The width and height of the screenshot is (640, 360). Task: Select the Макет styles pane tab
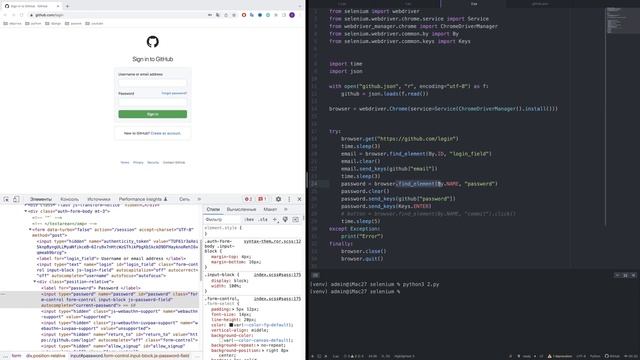(x=270, y=209)
